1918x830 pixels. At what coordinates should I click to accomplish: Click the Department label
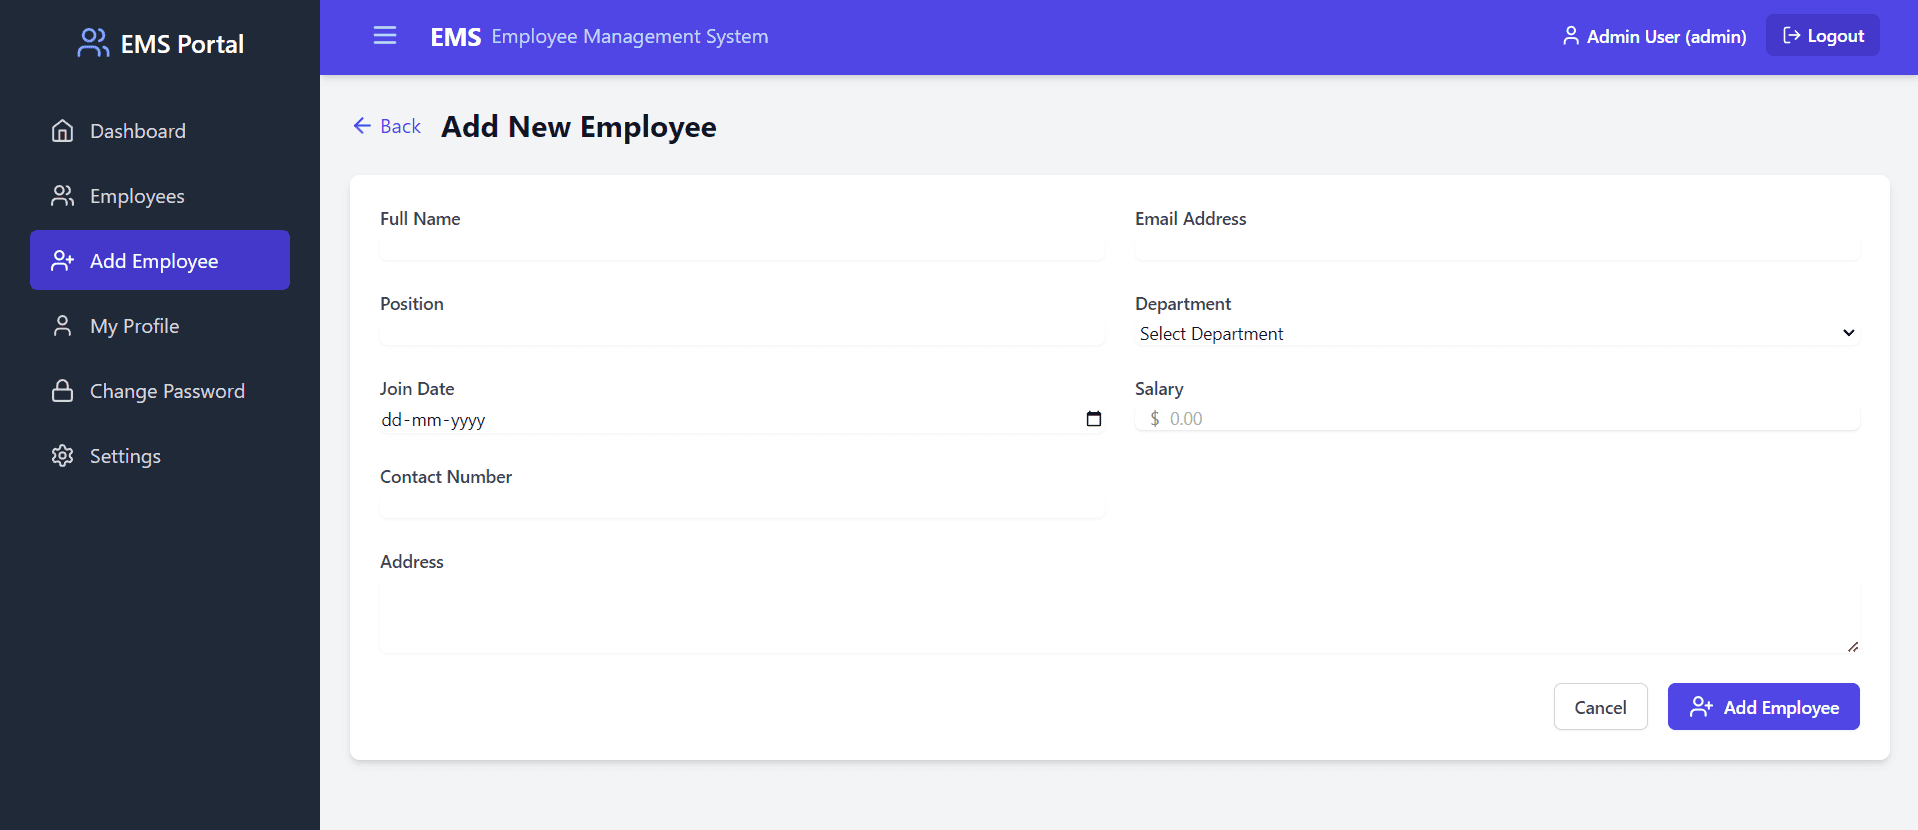coord(1183,304)
